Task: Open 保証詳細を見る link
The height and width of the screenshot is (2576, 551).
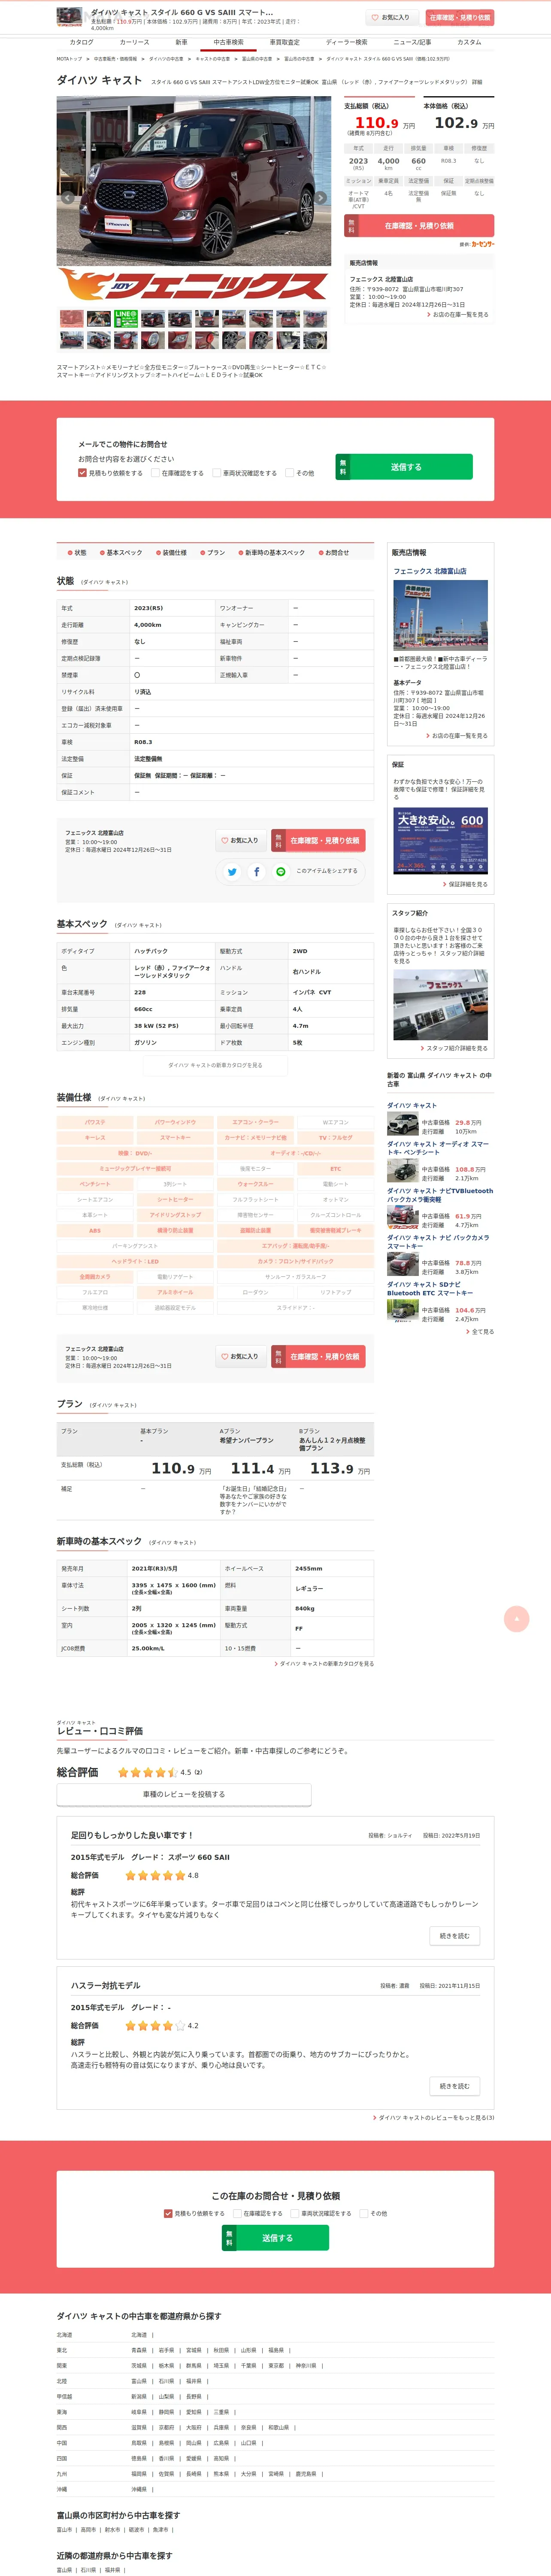Action: point(466,884)
